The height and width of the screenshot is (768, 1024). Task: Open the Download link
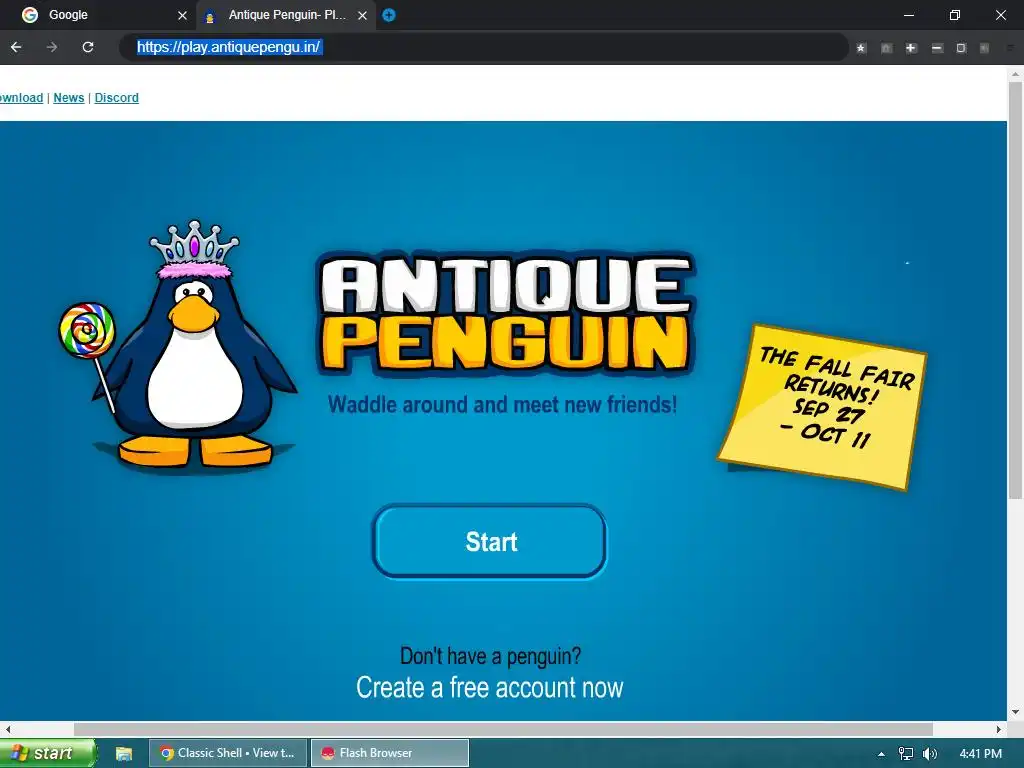pyautogui.click(x=21, y=98)
